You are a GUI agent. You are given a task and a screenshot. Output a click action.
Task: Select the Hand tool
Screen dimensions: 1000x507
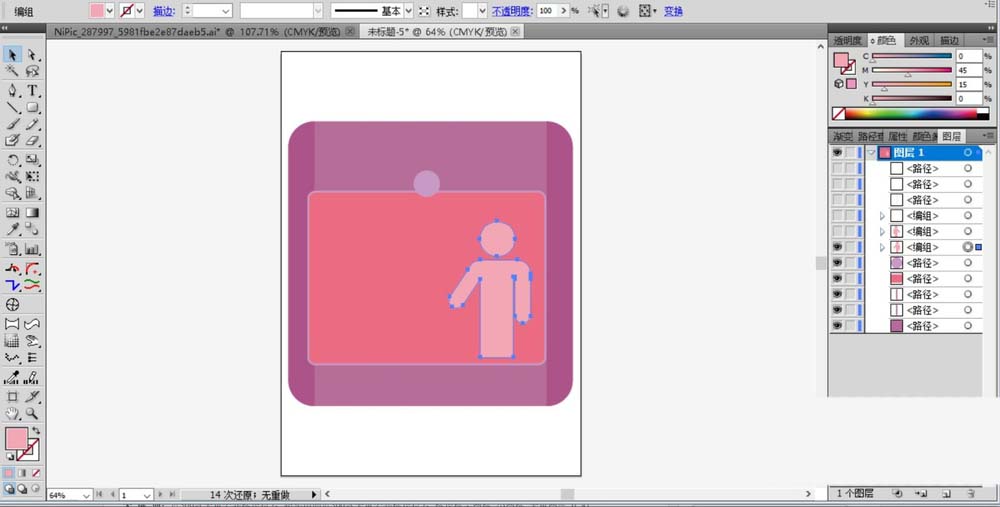point(13,412)
